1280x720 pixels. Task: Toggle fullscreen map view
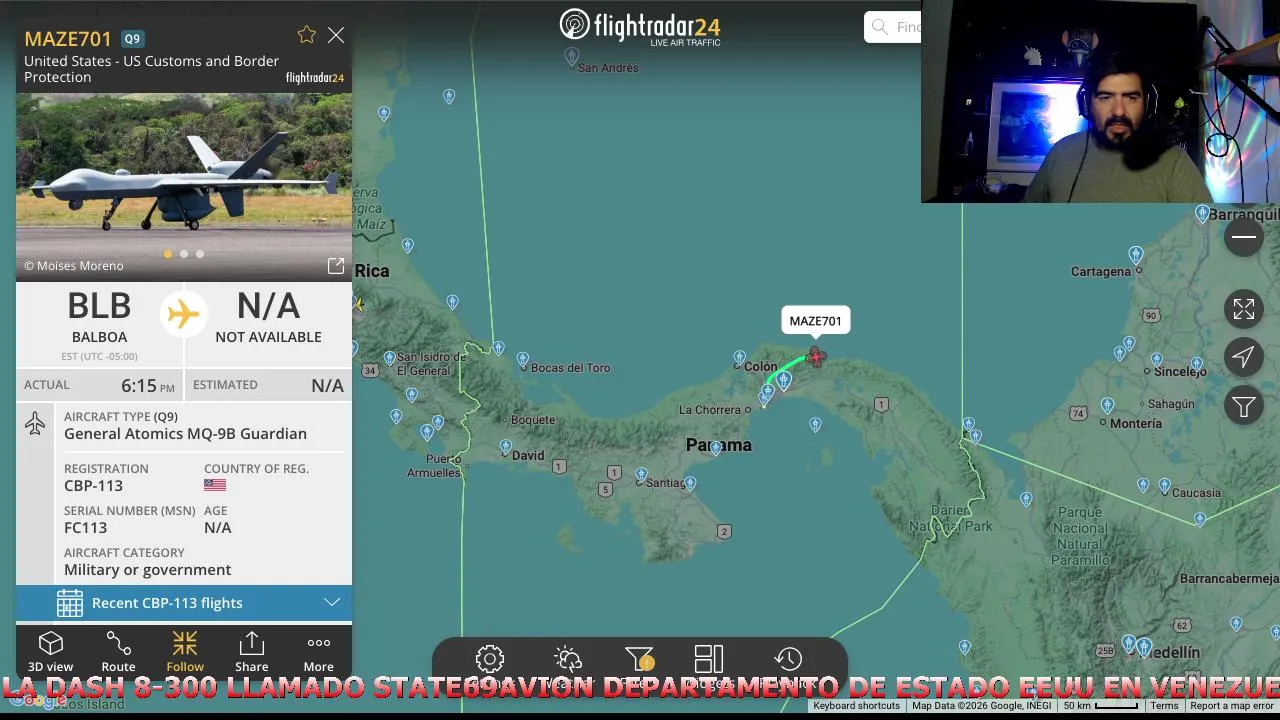tap(1244, 310)
